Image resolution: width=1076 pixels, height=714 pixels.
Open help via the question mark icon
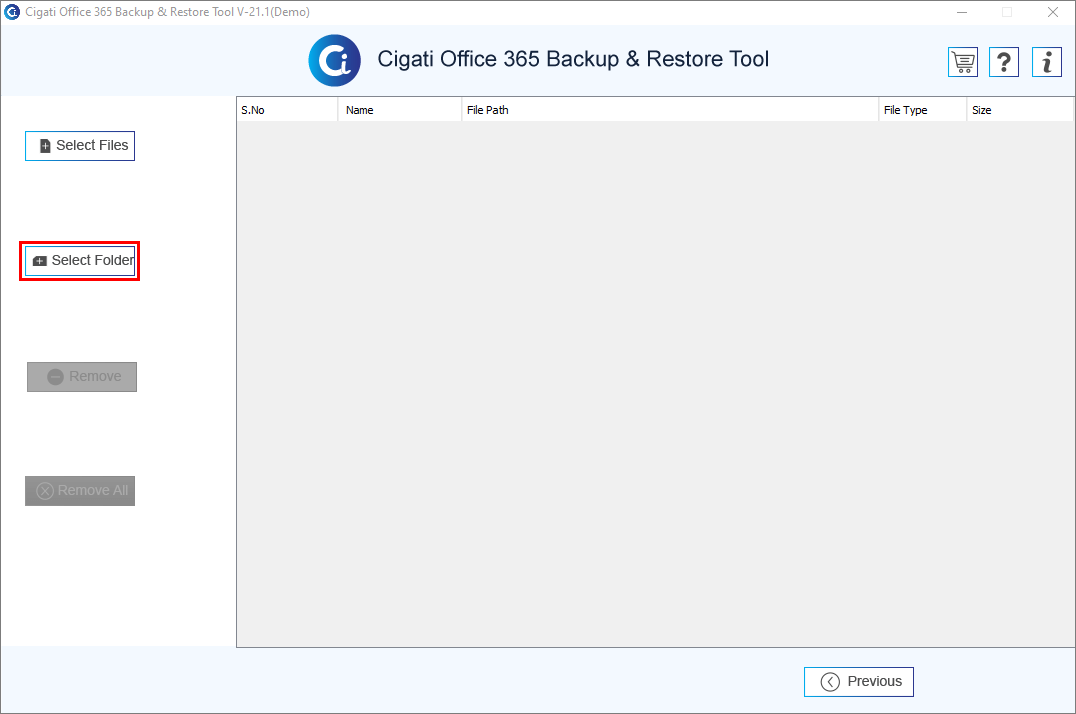coord(1004,62)
